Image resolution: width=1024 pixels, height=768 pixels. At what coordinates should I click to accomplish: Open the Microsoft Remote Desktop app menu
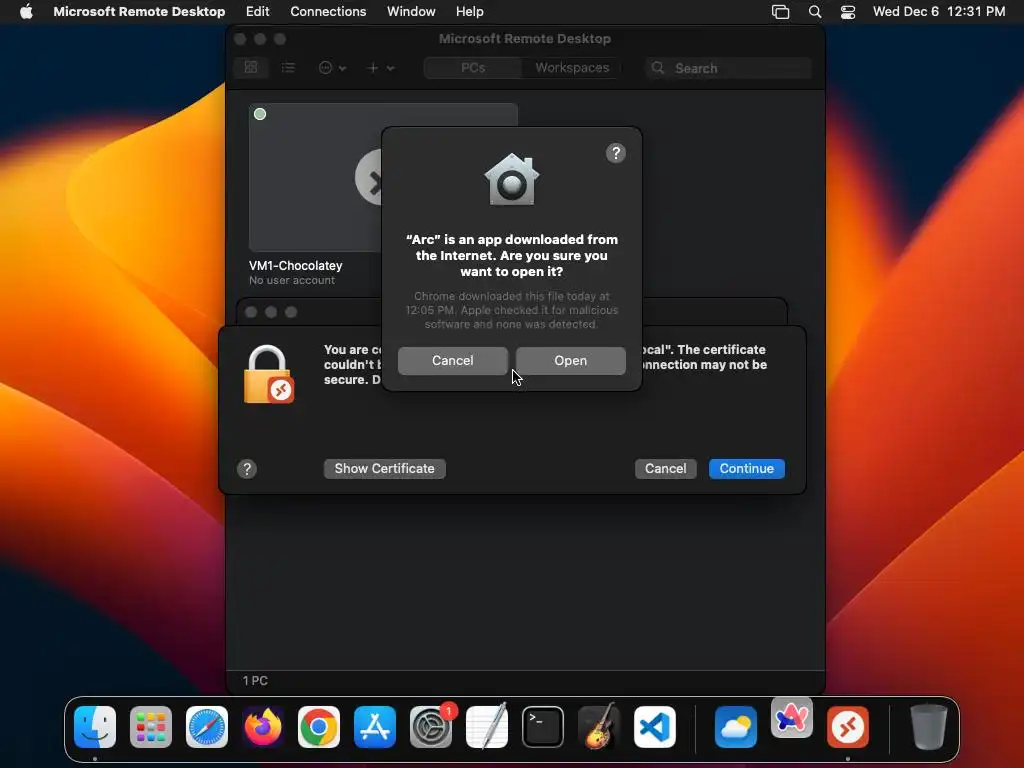139,11
